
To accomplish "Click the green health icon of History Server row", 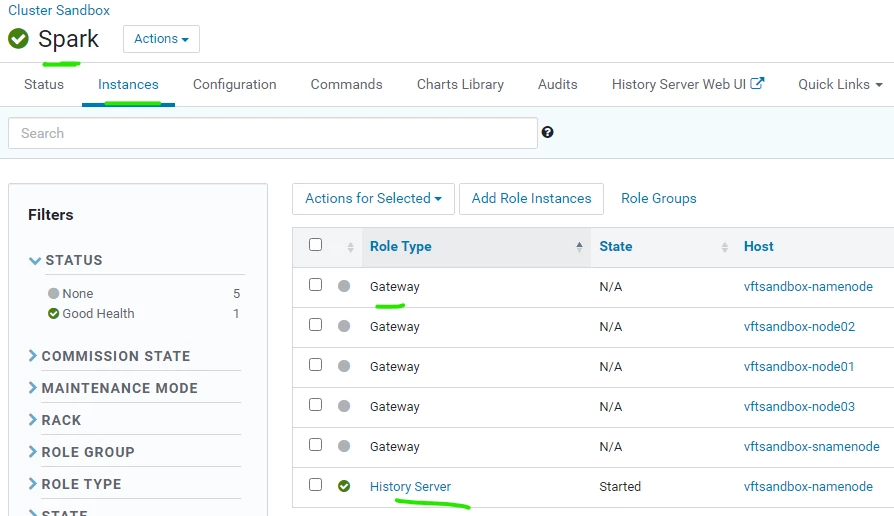I will click(x=344, y=486).
